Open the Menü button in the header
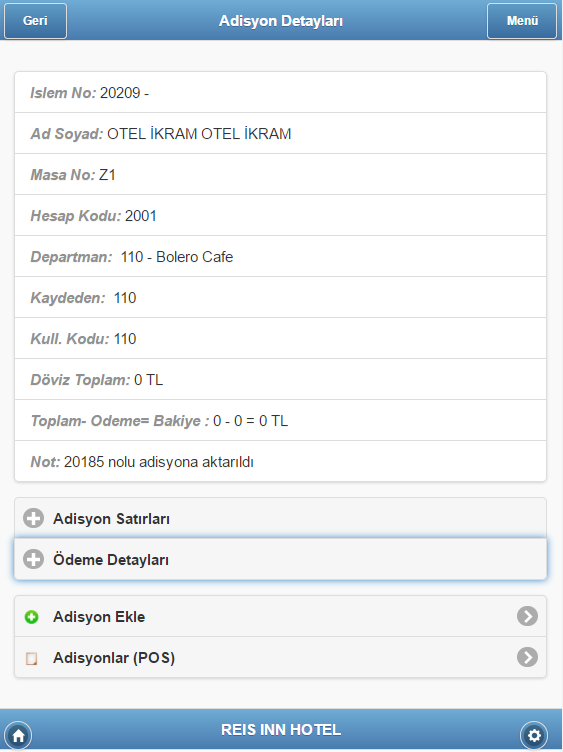Screen dimensions: 563x752 click(x=522, y=21)
